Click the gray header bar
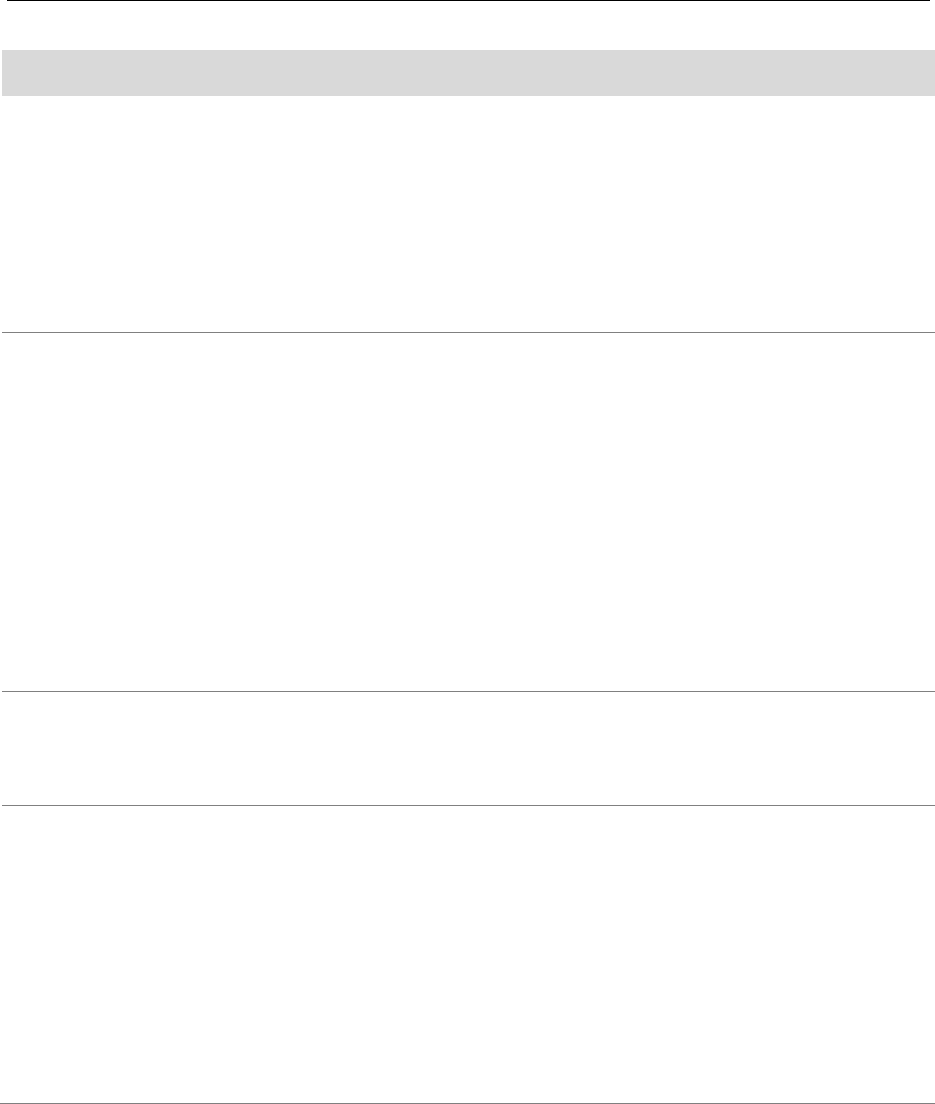 (x=467, y=72)
